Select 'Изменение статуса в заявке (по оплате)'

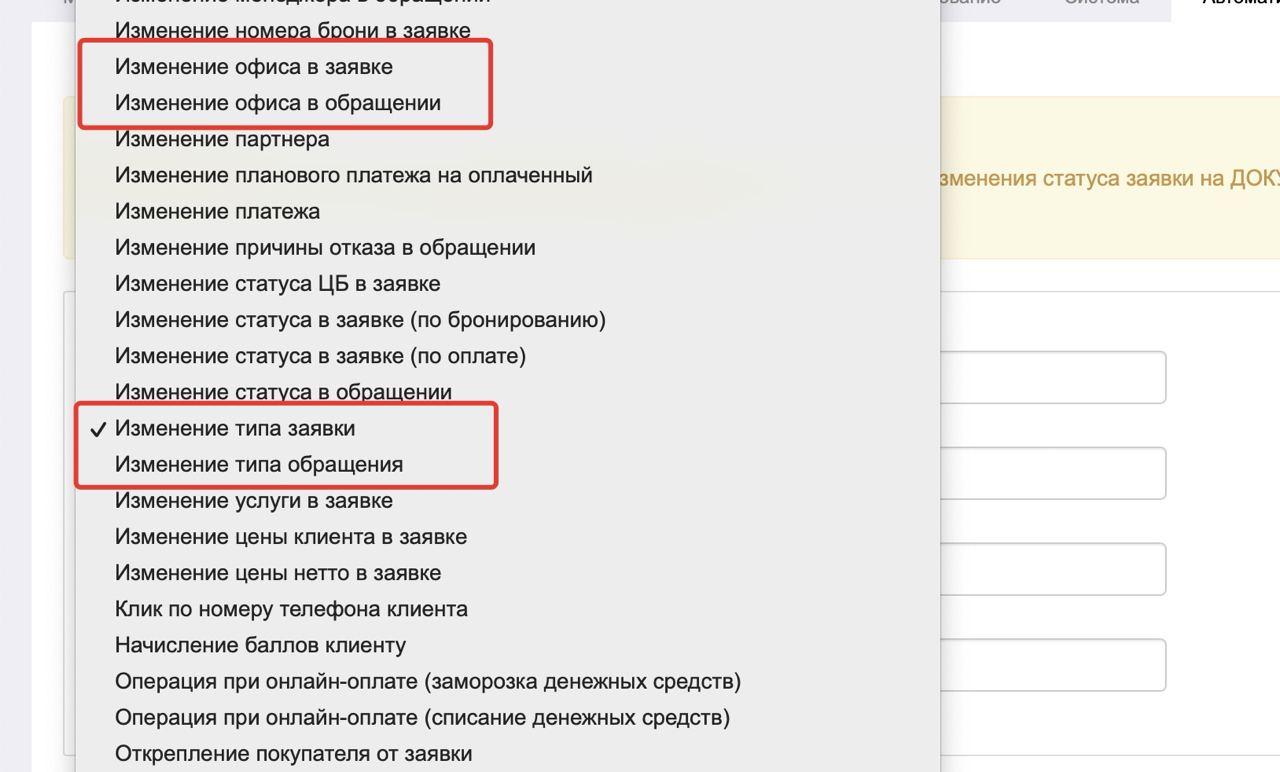[x=320, y=356]
